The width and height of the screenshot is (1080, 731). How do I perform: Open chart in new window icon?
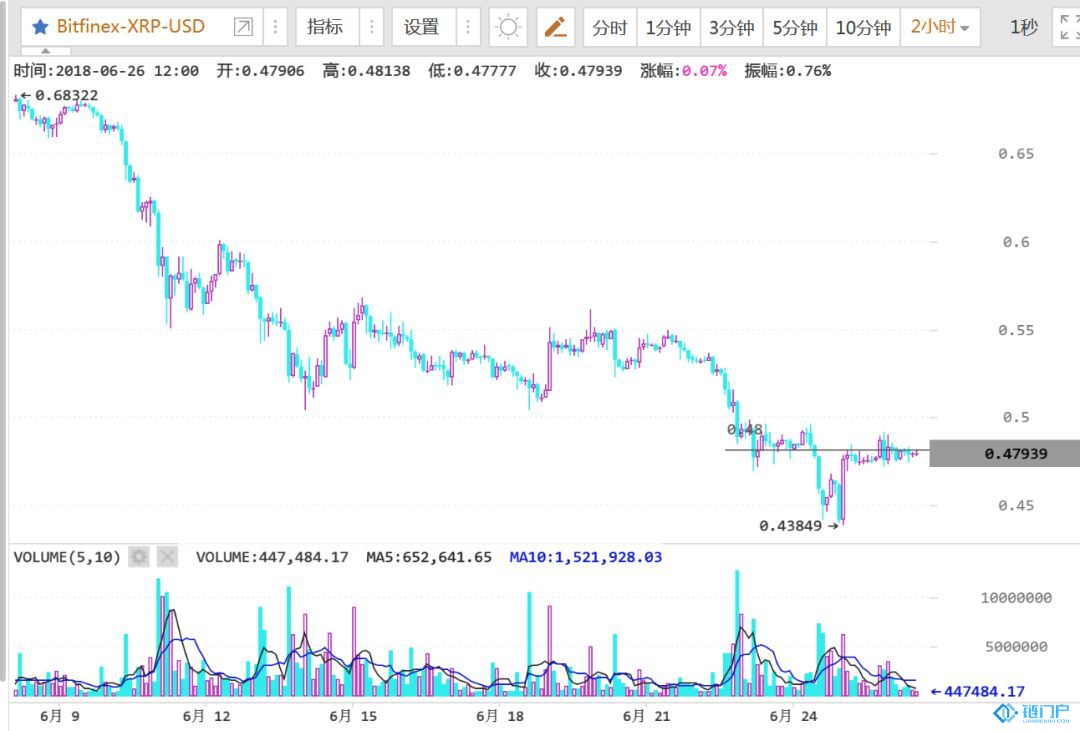243,27
